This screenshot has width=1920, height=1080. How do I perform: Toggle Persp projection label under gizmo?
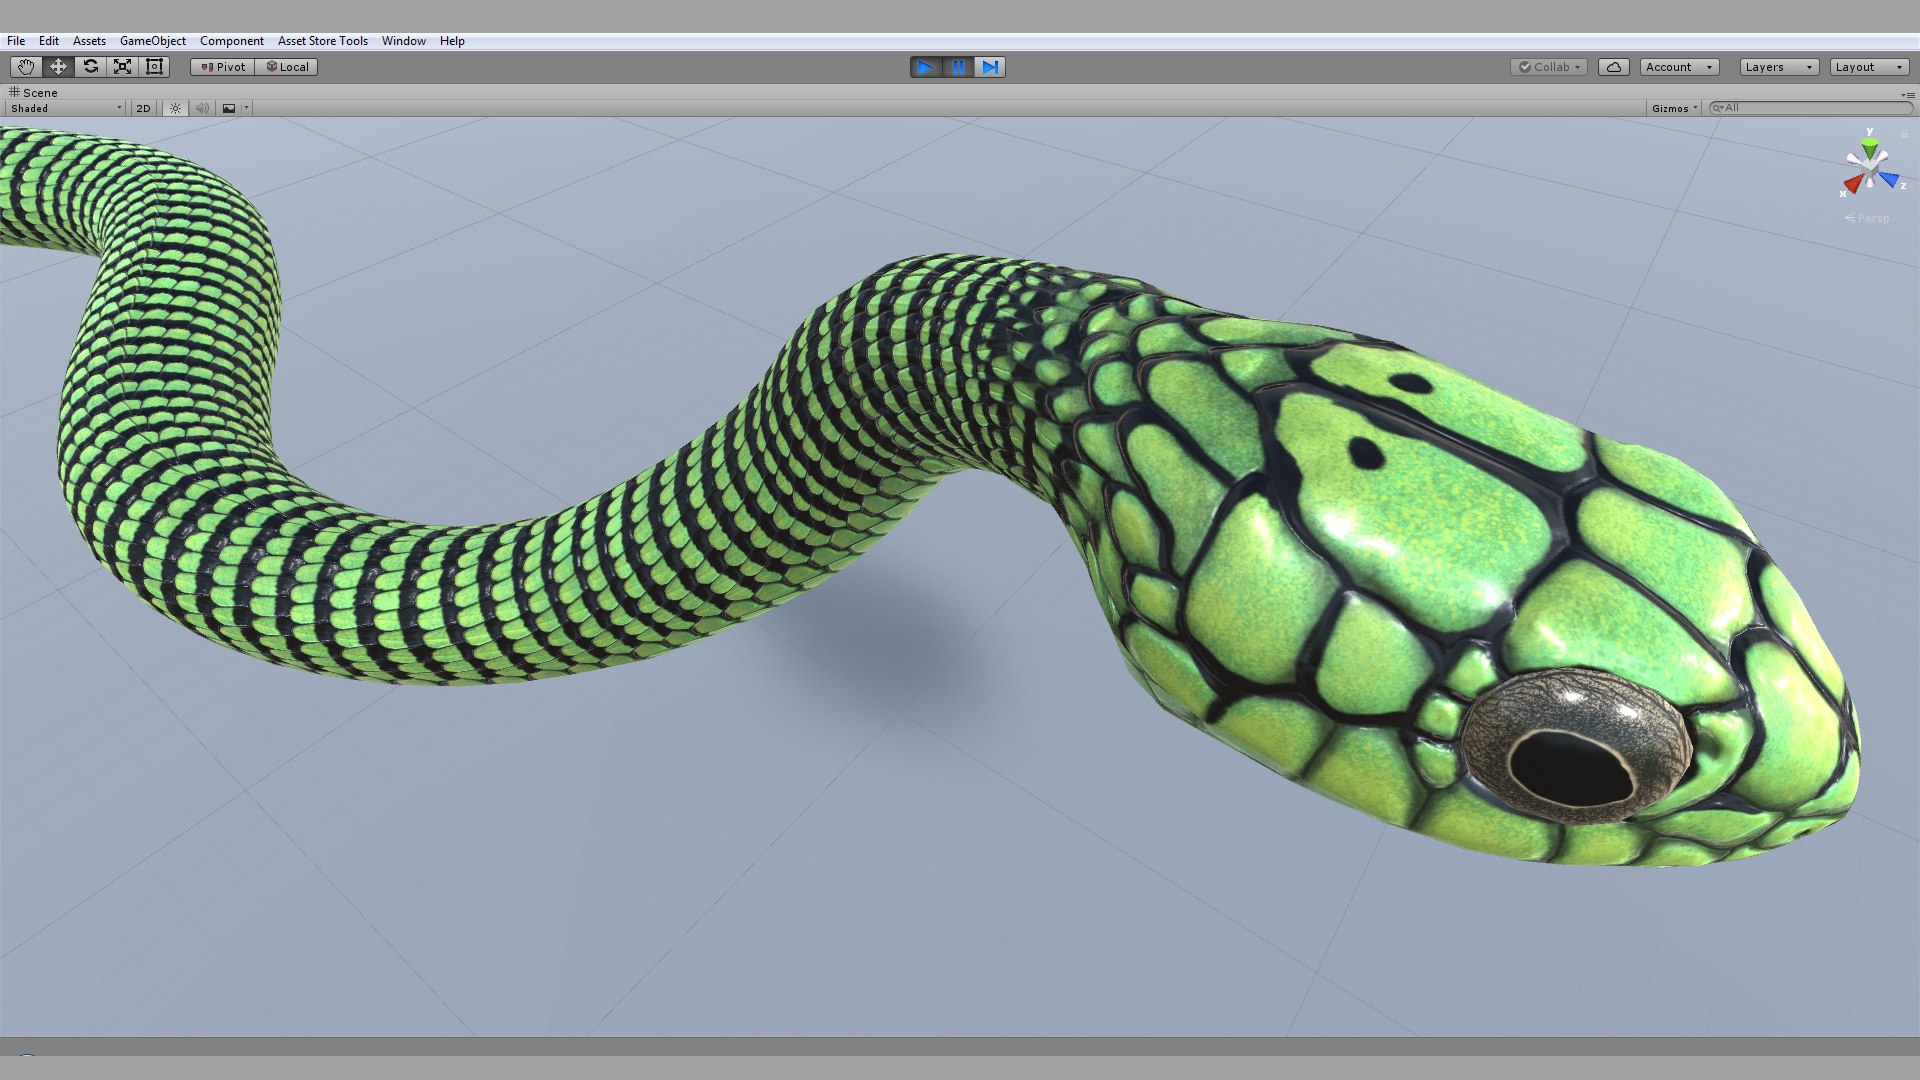[x=1868, y=218]
